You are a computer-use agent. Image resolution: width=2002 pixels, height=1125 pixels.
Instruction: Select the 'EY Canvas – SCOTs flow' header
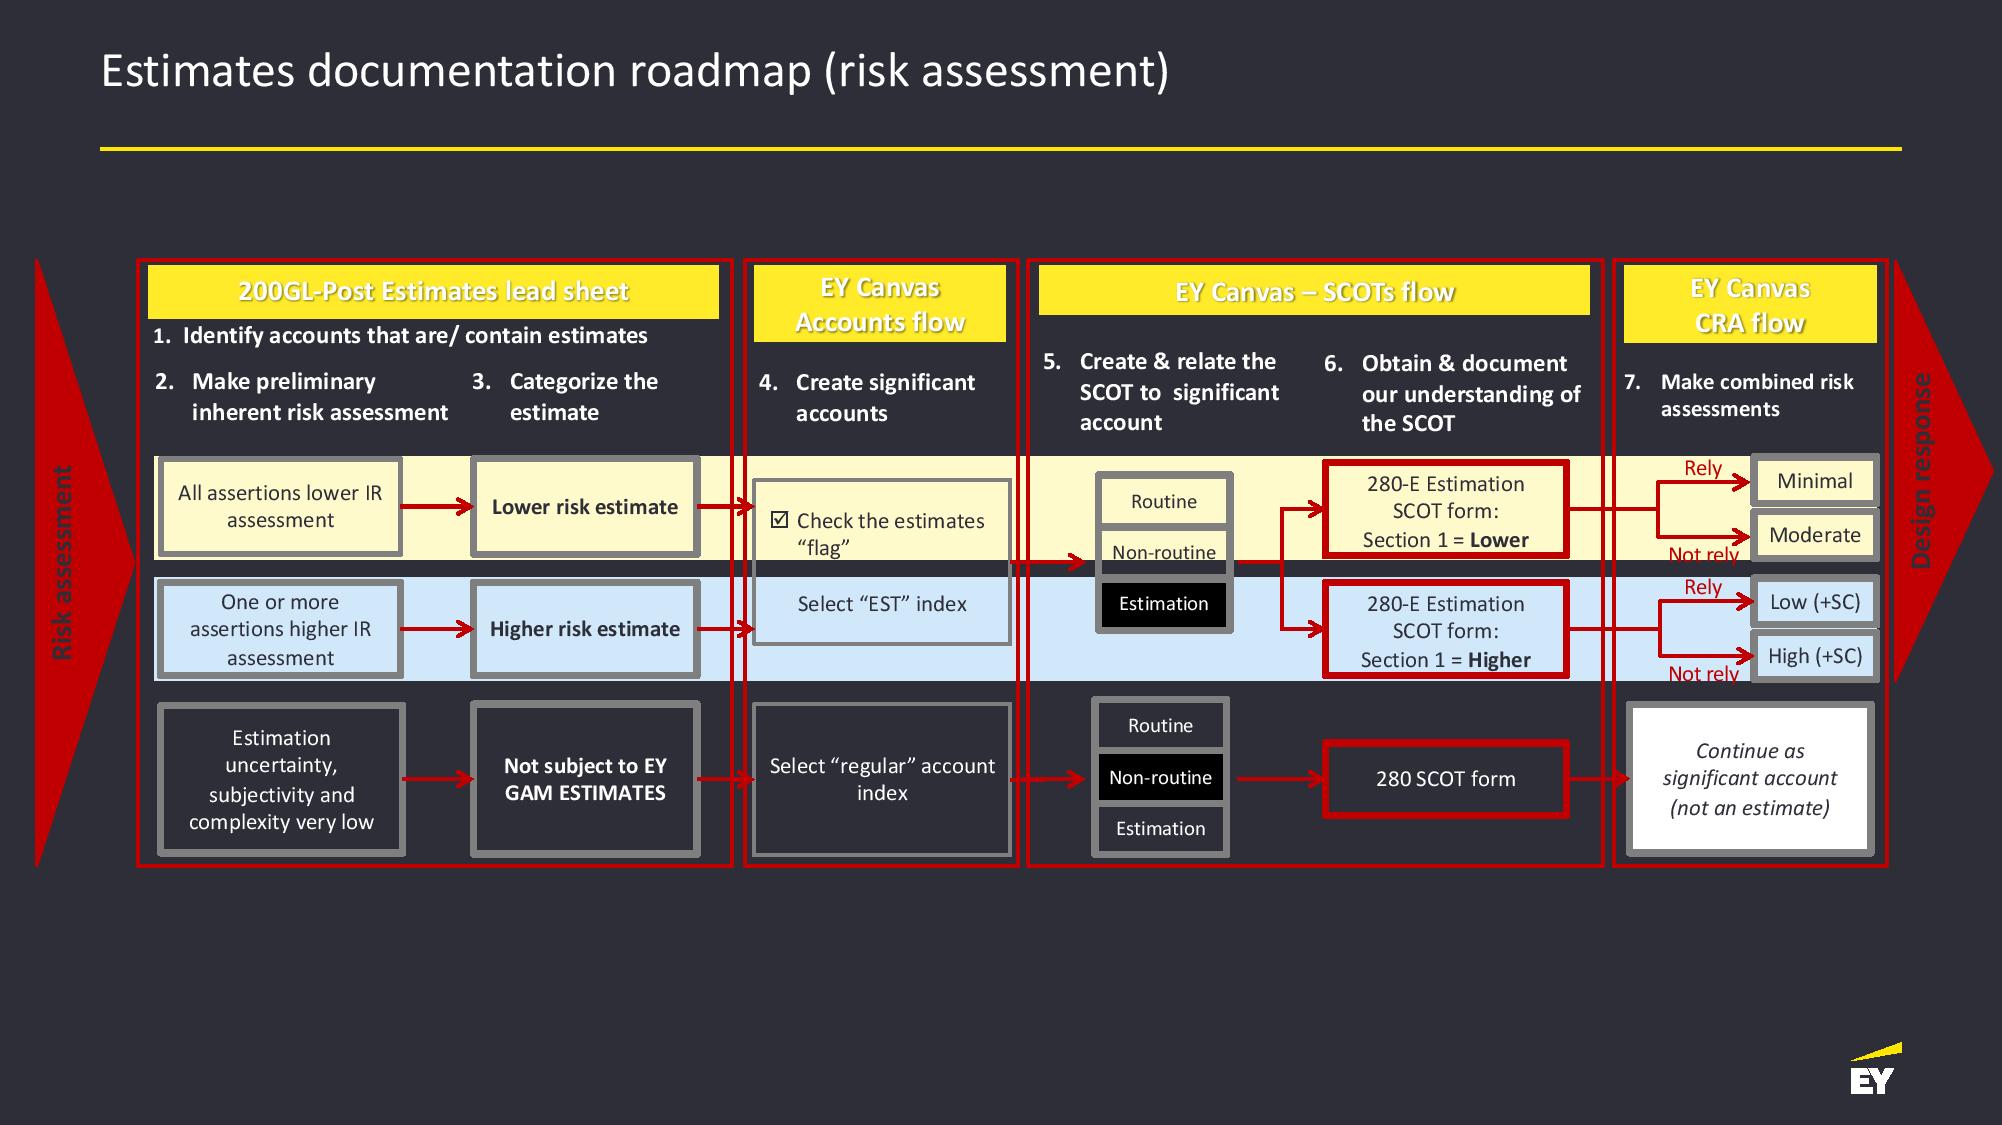point(1314,291)
